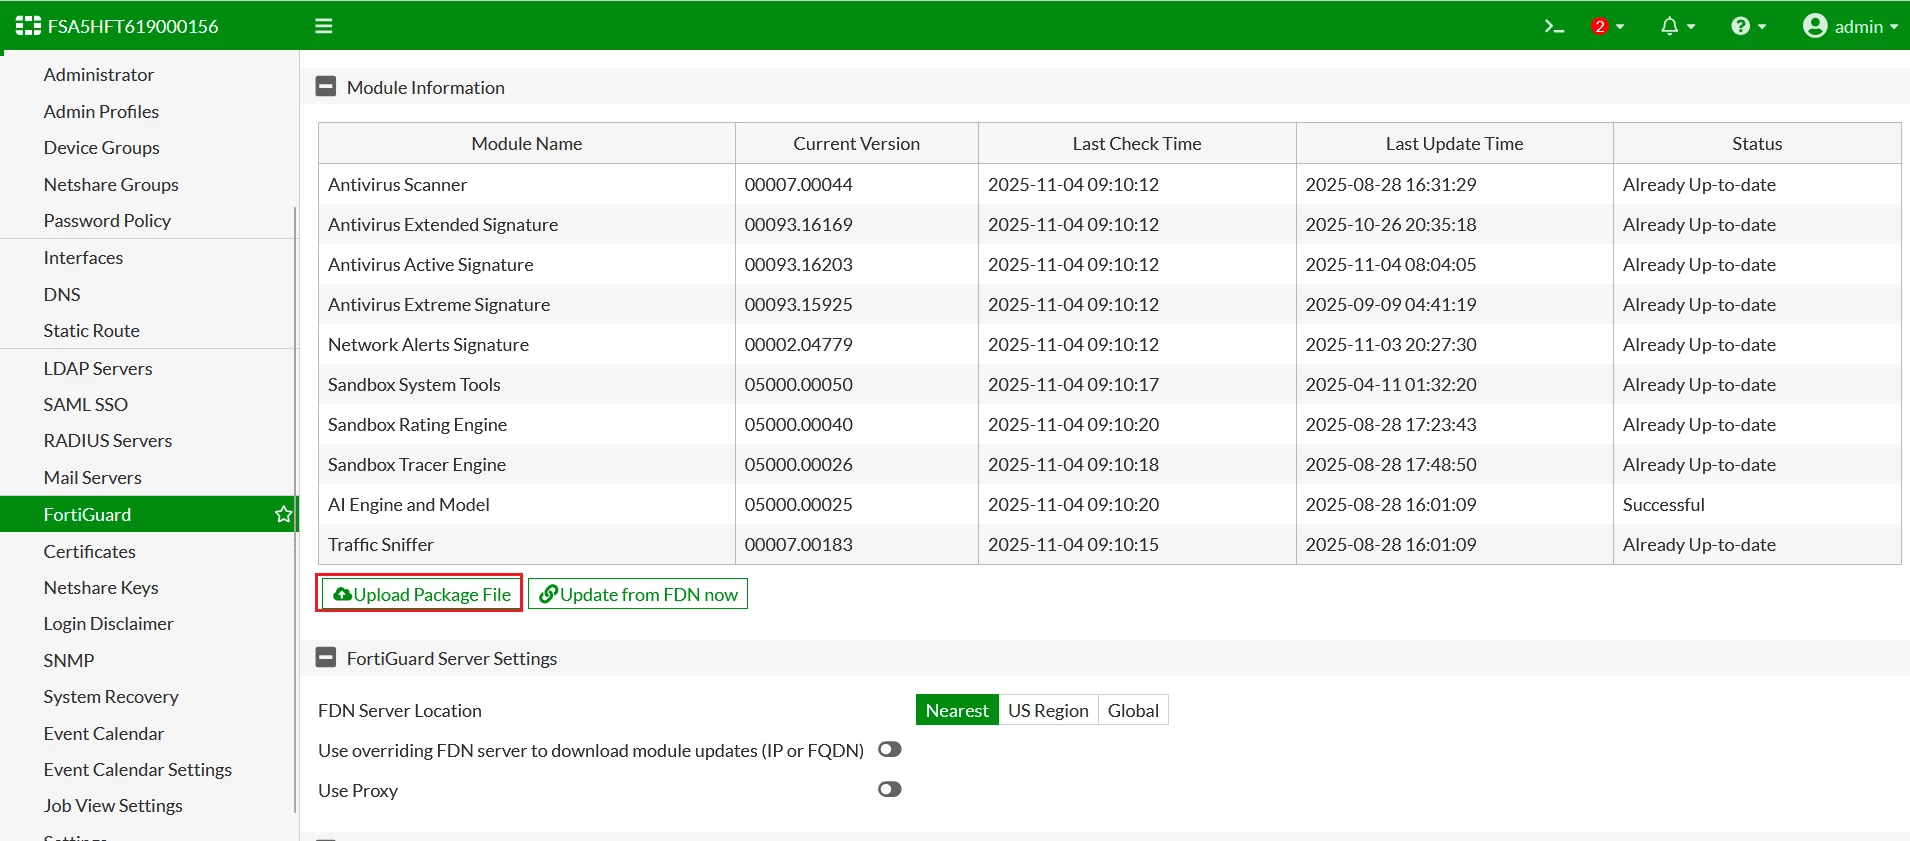The image size is (1910, 841).
Task: Open Event Calendar Settings page
Action: tap(138, 769)
